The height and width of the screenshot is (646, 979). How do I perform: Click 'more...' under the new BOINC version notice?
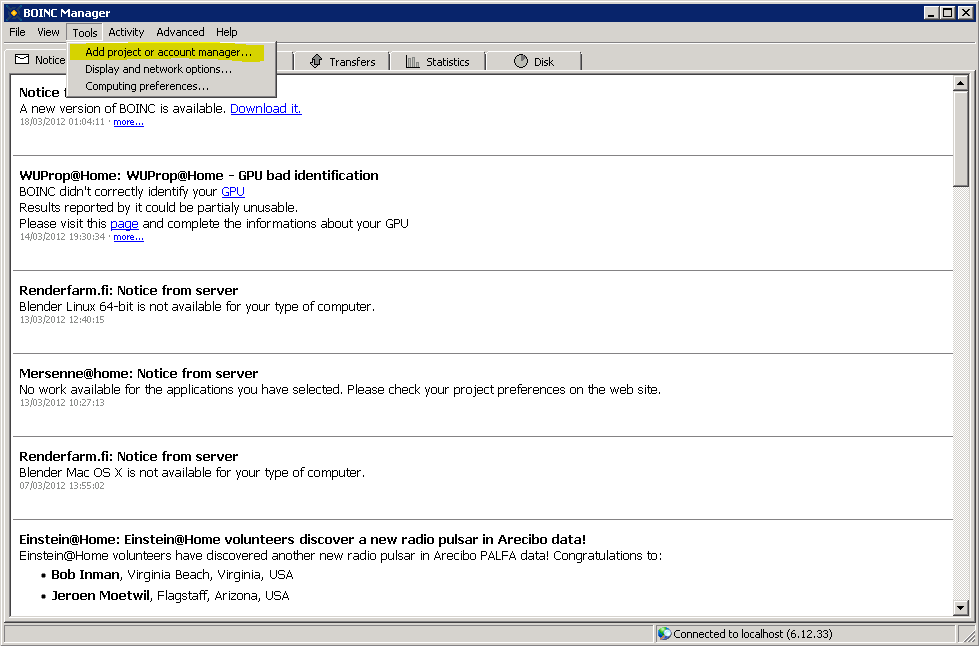point(129,122)
